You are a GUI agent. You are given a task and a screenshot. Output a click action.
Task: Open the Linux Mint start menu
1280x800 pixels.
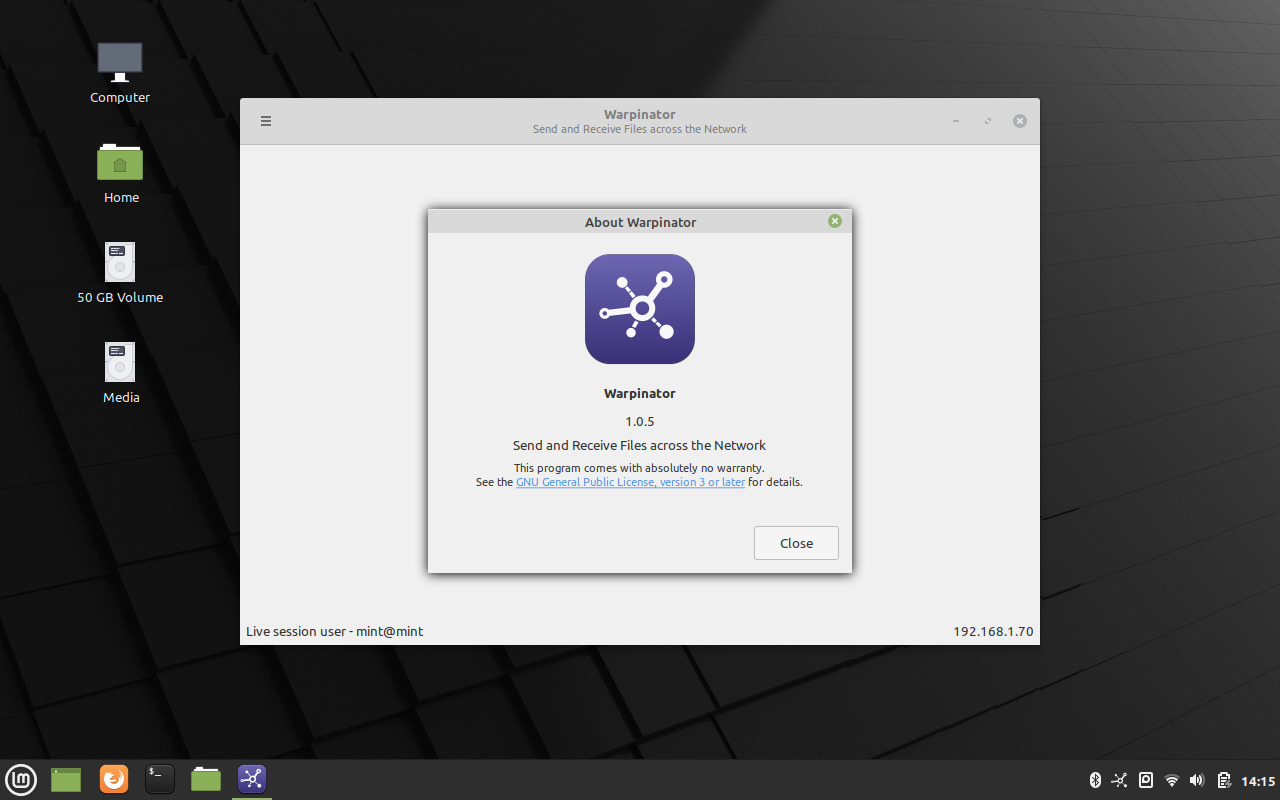point(21,779)
